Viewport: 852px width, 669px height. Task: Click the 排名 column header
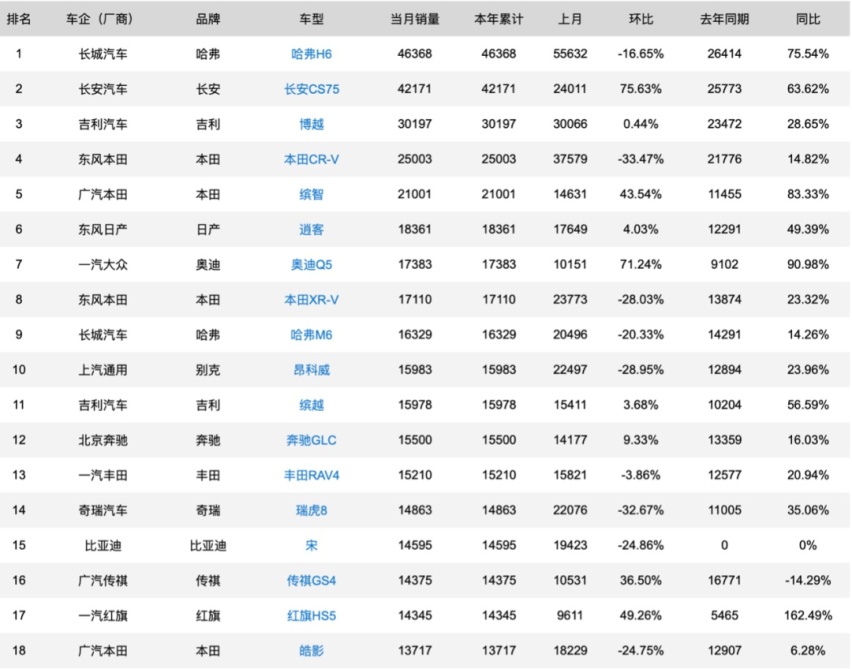pyautogui.click(x=18, y=19)
